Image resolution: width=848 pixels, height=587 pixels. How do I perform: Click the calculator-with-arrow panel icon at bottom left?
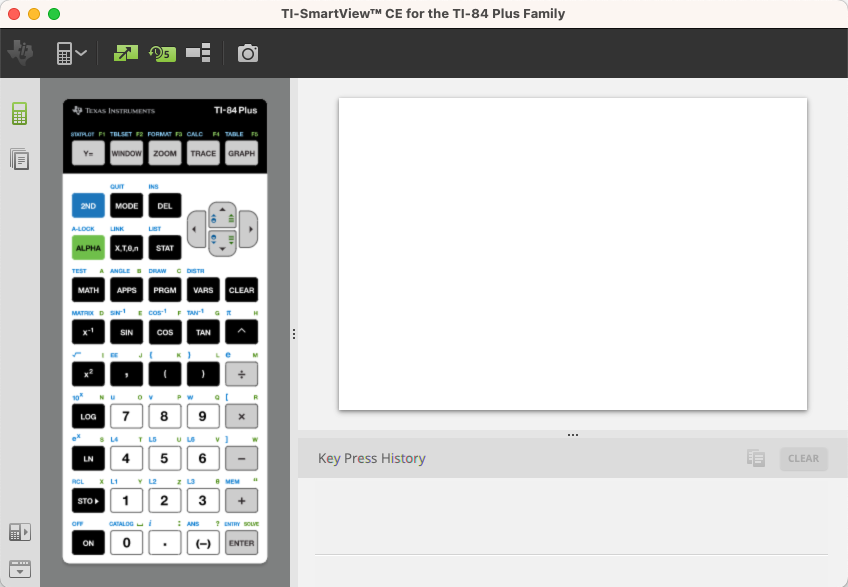point(20,532)
